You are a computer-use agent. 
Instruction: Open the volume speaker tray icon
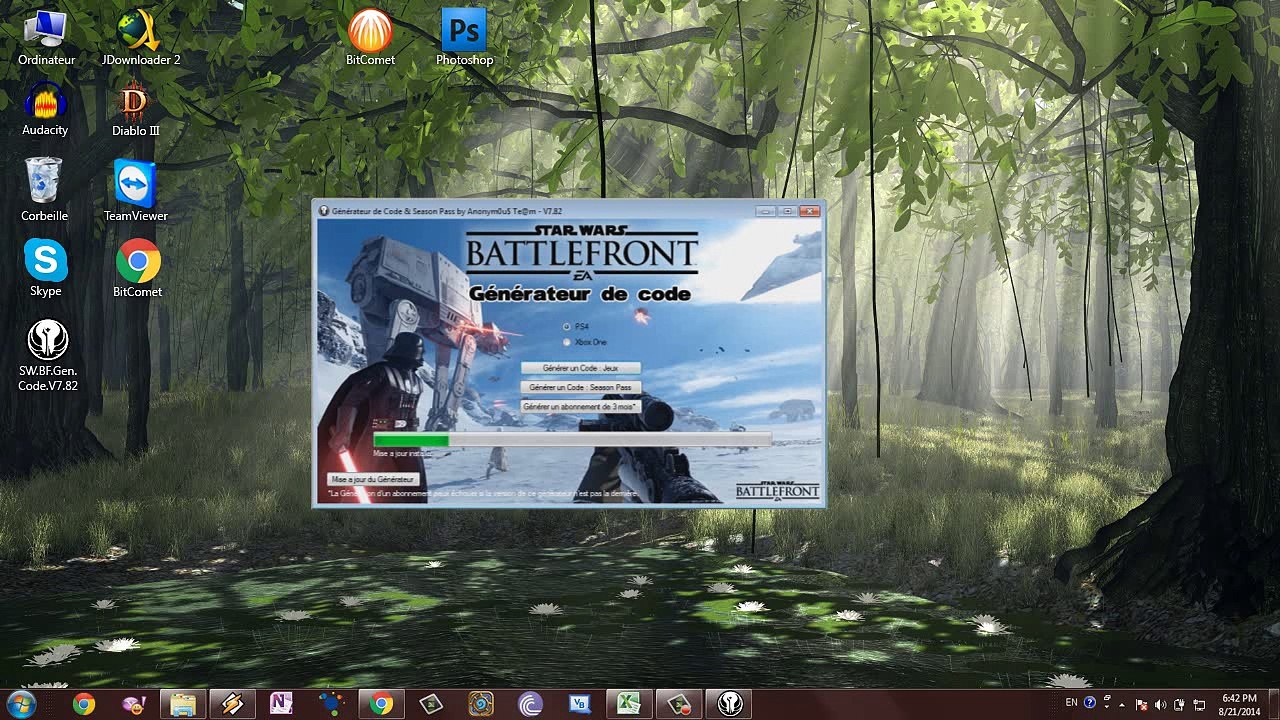(x=1161, y=704)
